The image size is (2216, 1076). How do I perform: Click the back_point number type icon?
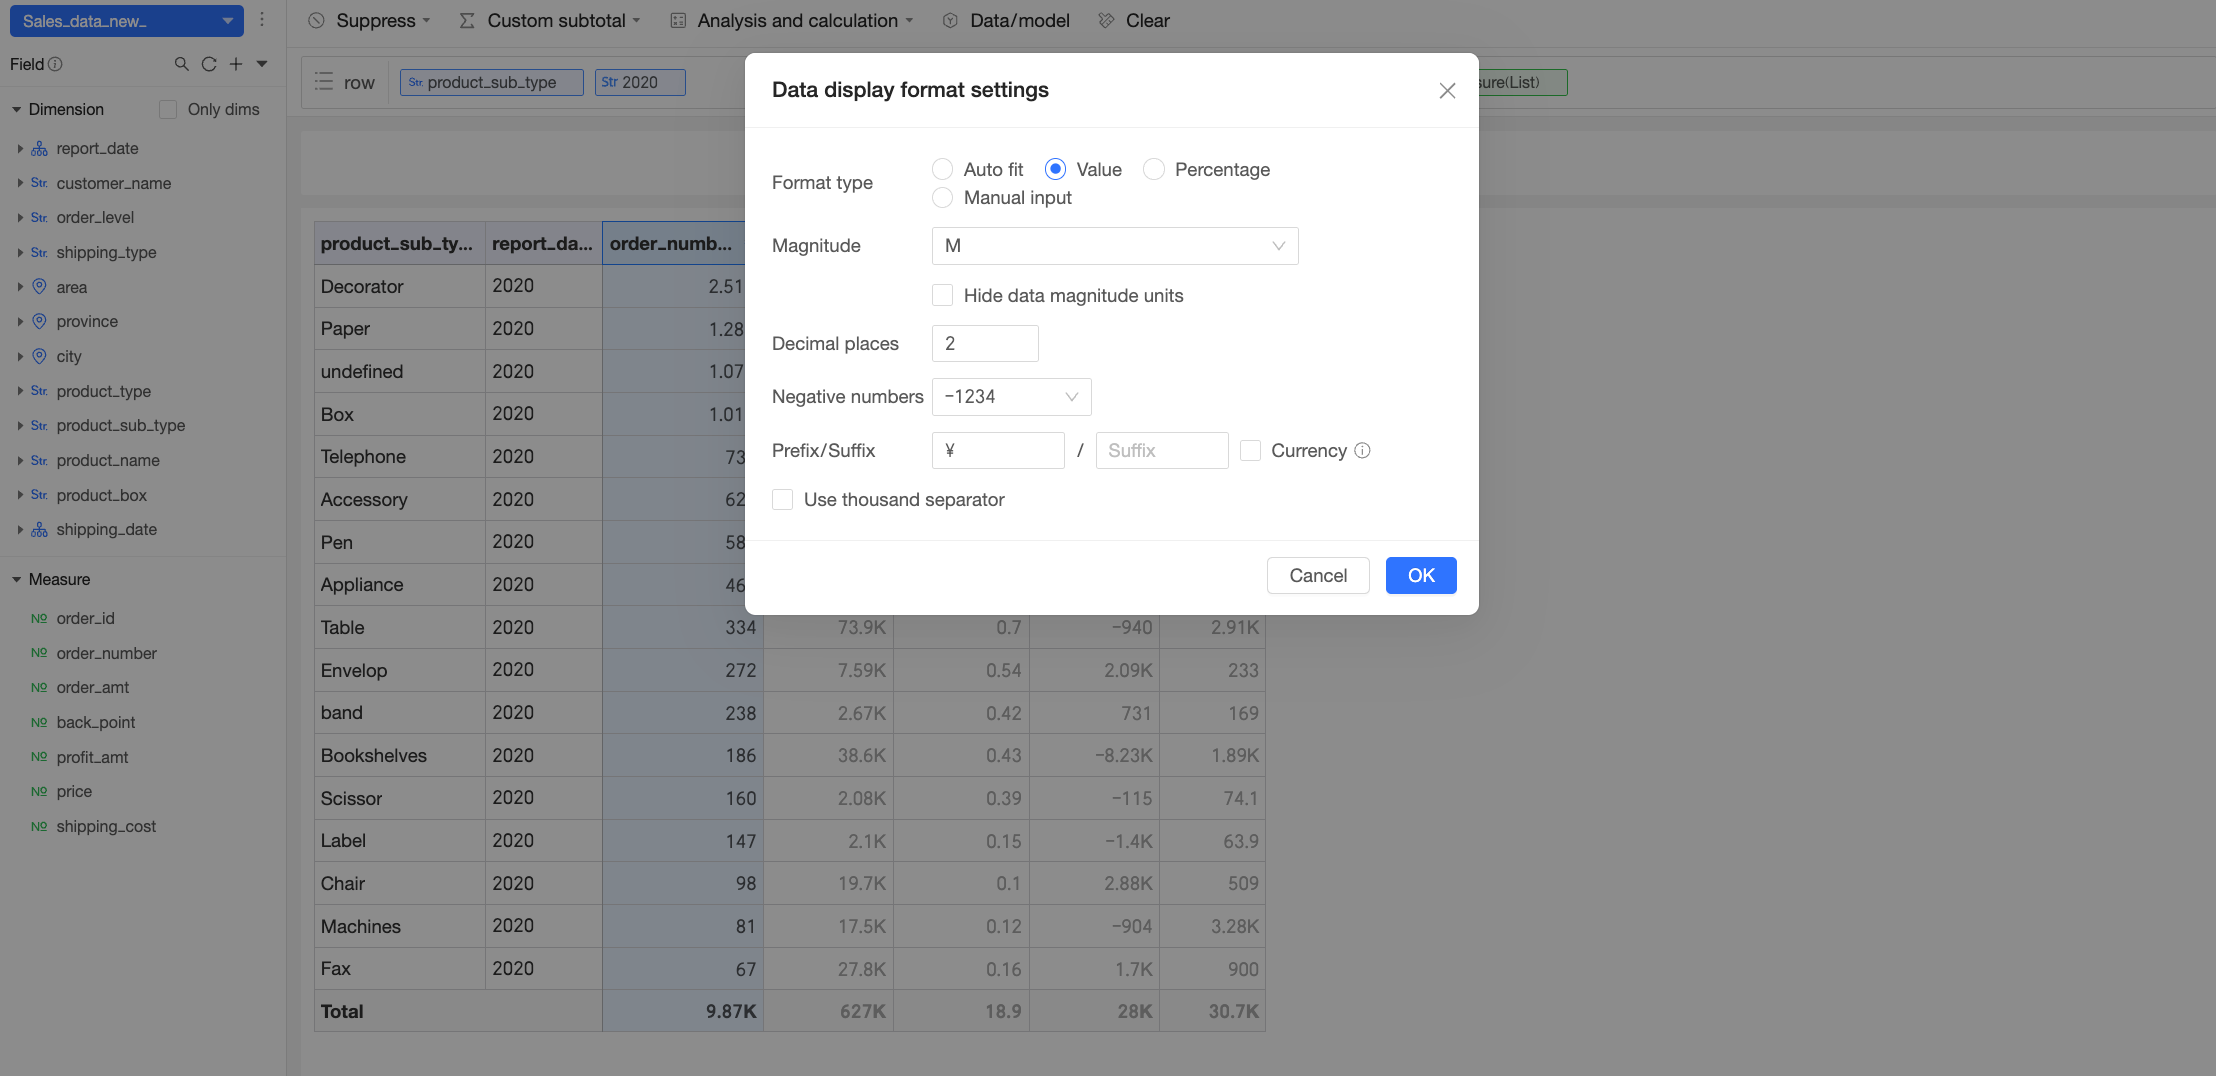pos(39,722)
